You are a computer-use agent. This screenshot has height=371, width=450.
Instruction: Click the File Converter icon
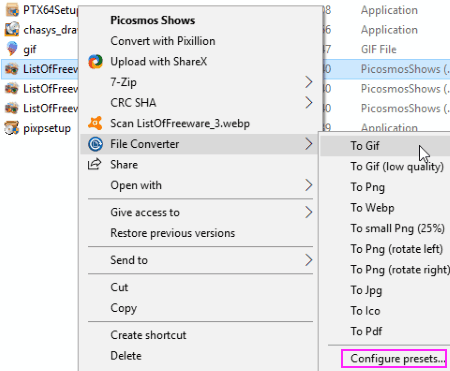pos(95,144)
